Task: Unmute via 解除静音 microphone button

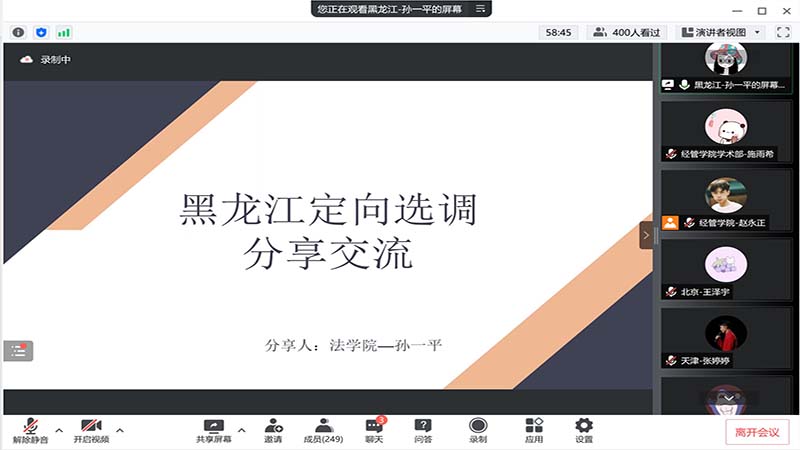Action: [x=31, y=431]
